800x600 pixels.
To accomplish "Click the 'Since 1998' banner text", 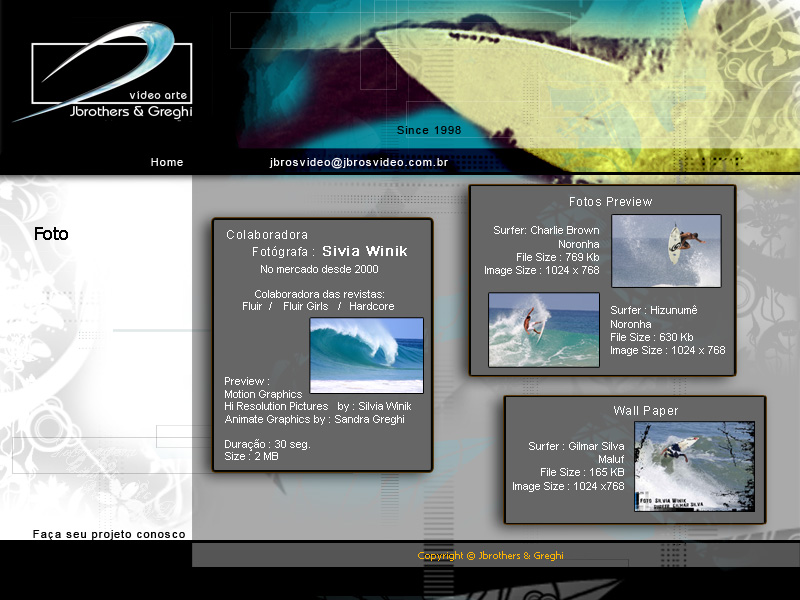I will tap(429, 130).
